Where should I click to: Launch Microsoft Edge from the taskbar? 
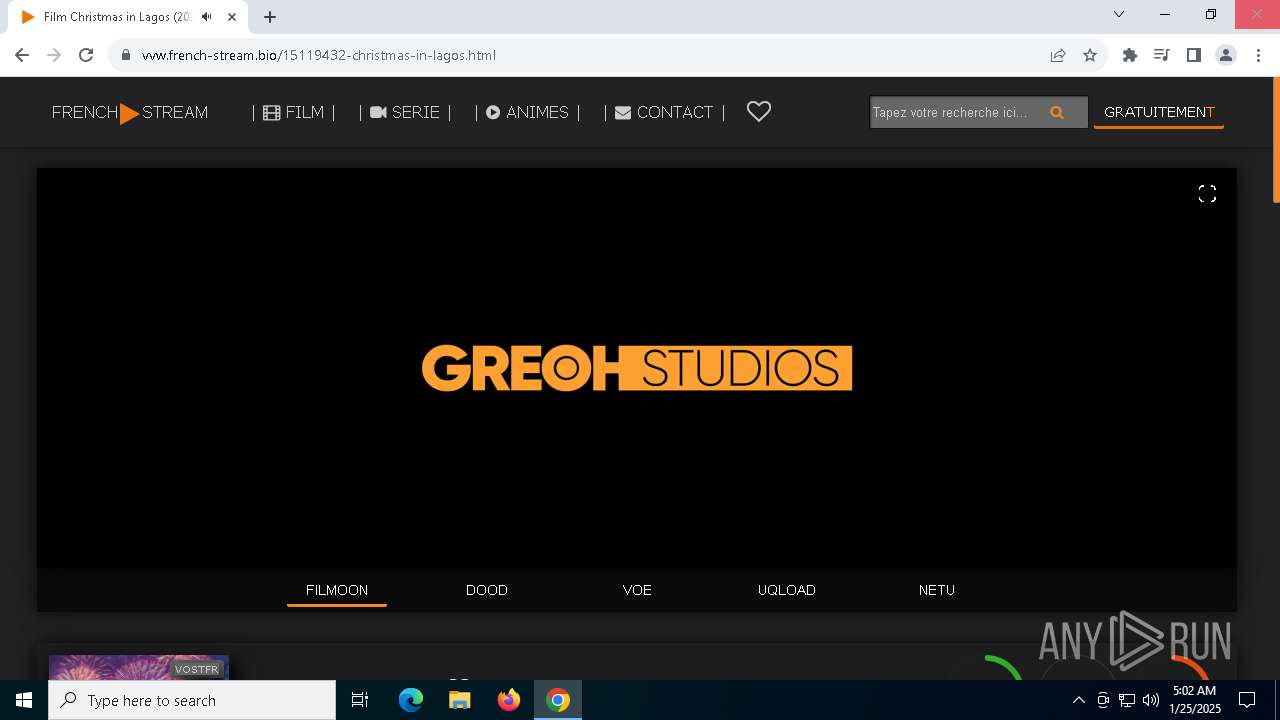point(411,700)
